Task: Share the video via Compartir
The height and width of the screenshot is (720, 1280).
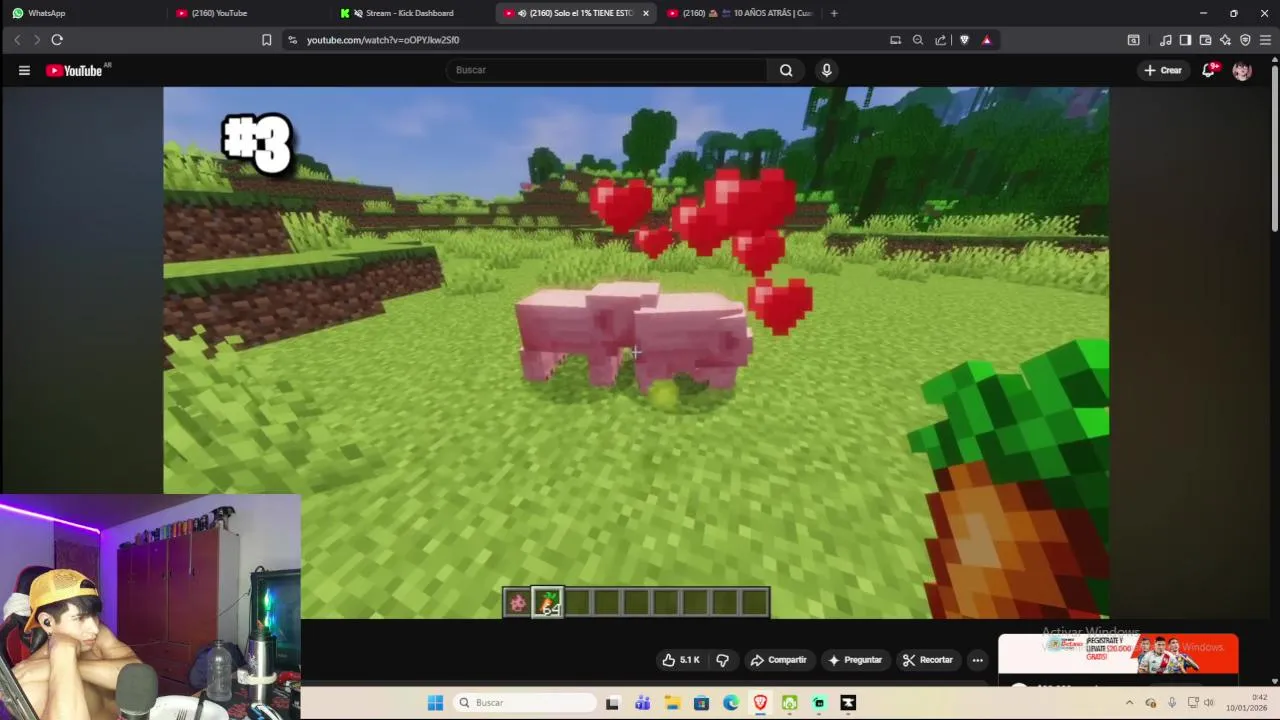Action: pyautogui.click(x=779, y=660)
